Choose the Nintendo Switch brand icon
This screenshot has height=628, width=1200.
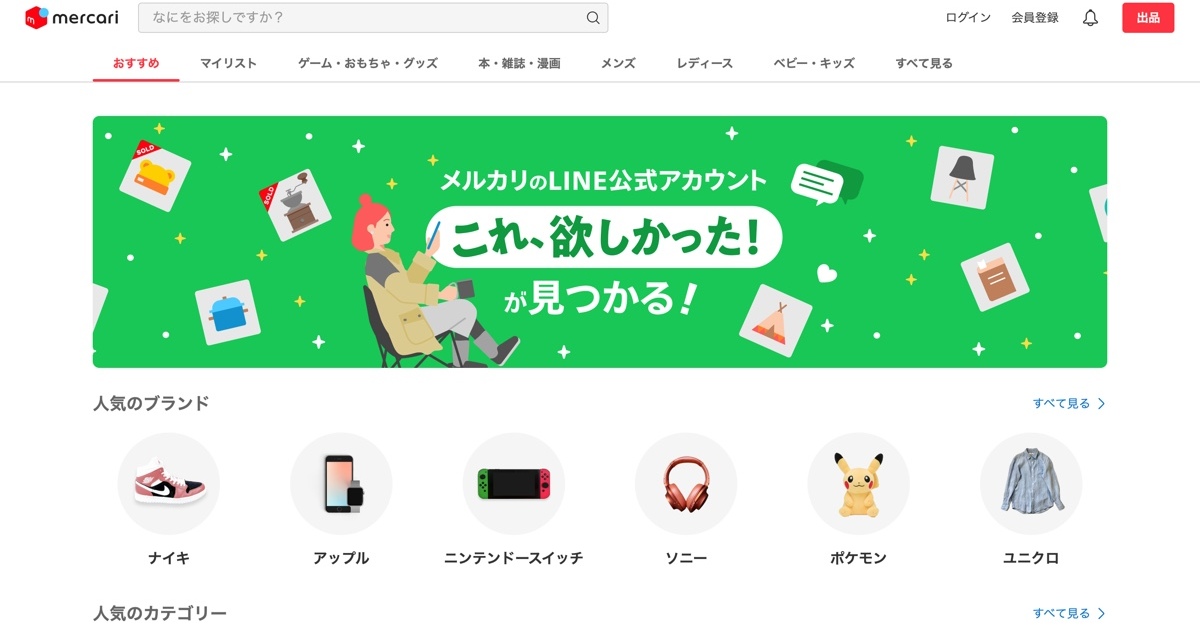pyautogui.click(x=513, y=484)
